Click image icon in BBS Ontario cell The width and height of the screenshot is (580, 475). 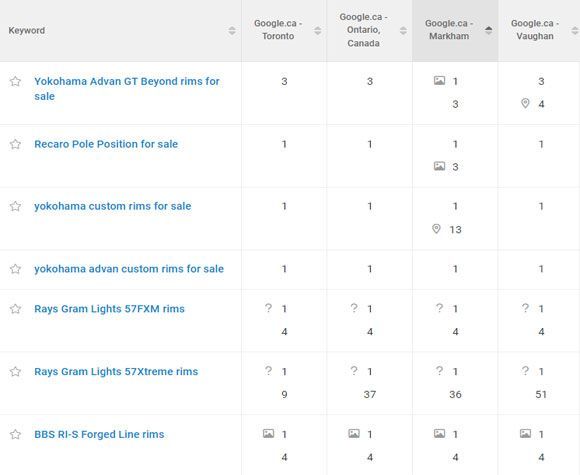354,433
